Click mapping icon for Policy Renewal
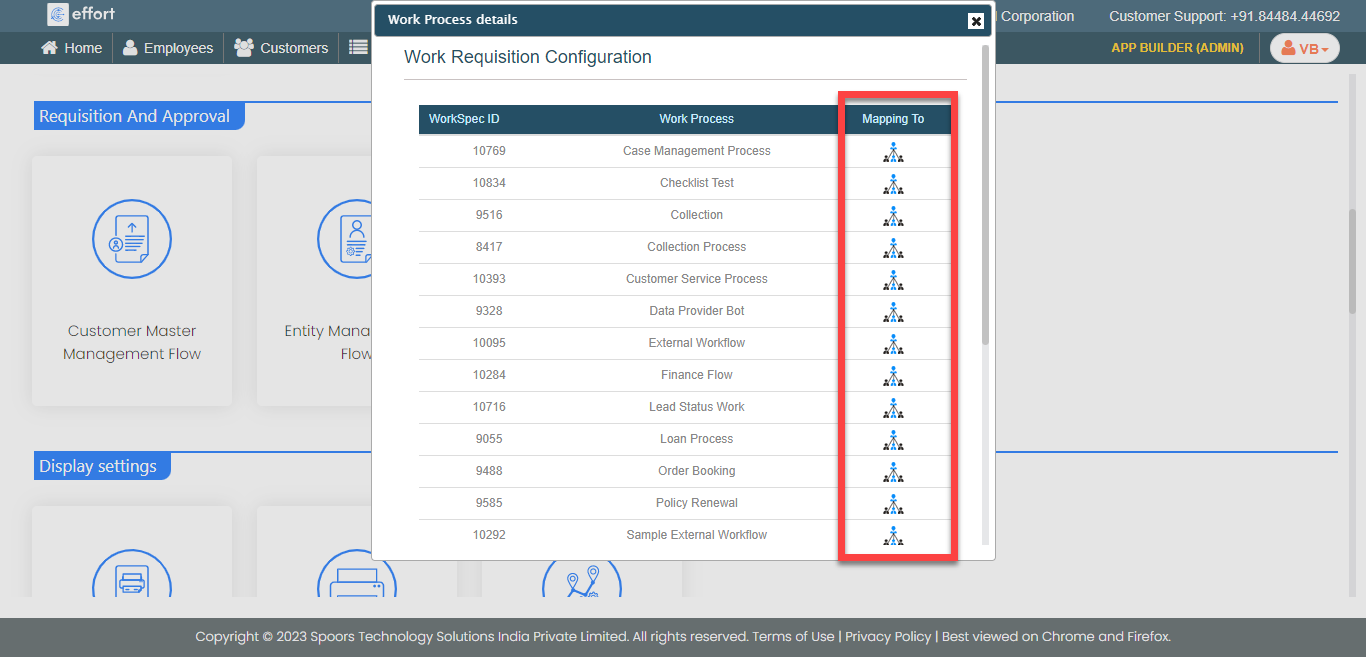The width and height of the screenshot is (1366, 657). click(x=893, y=504)
